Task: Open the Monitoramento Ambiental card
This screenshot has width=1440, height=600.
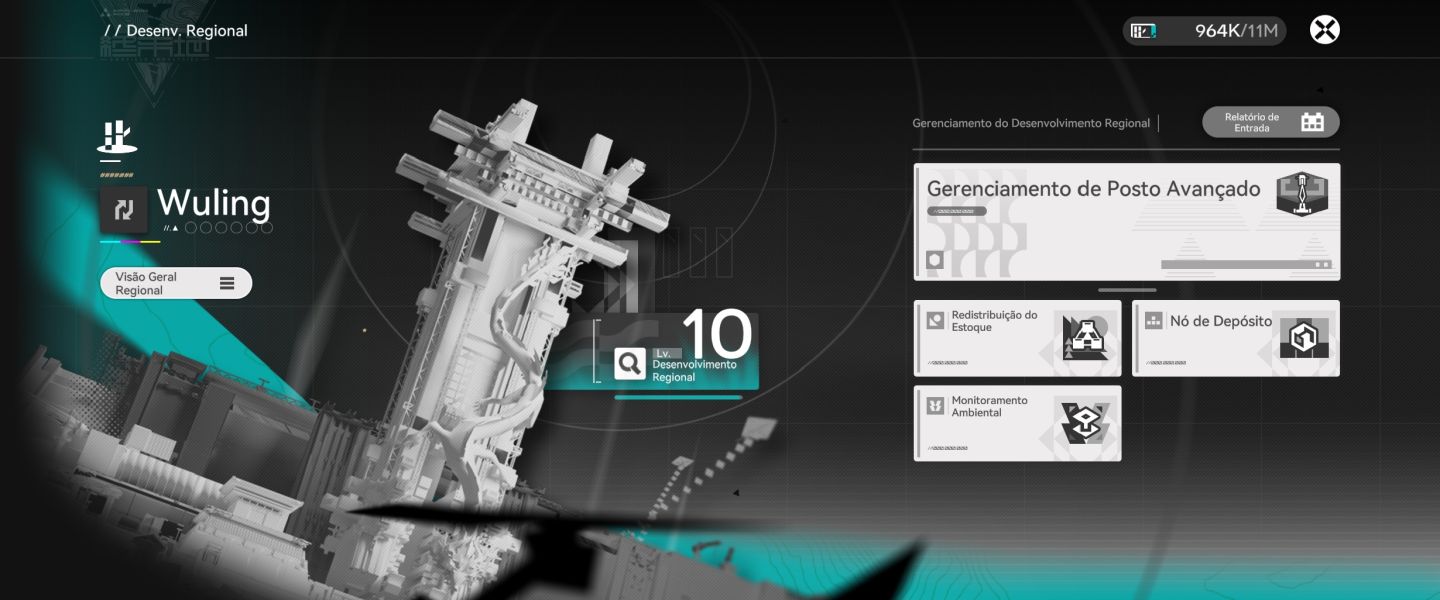Action: pos(1018,424)
